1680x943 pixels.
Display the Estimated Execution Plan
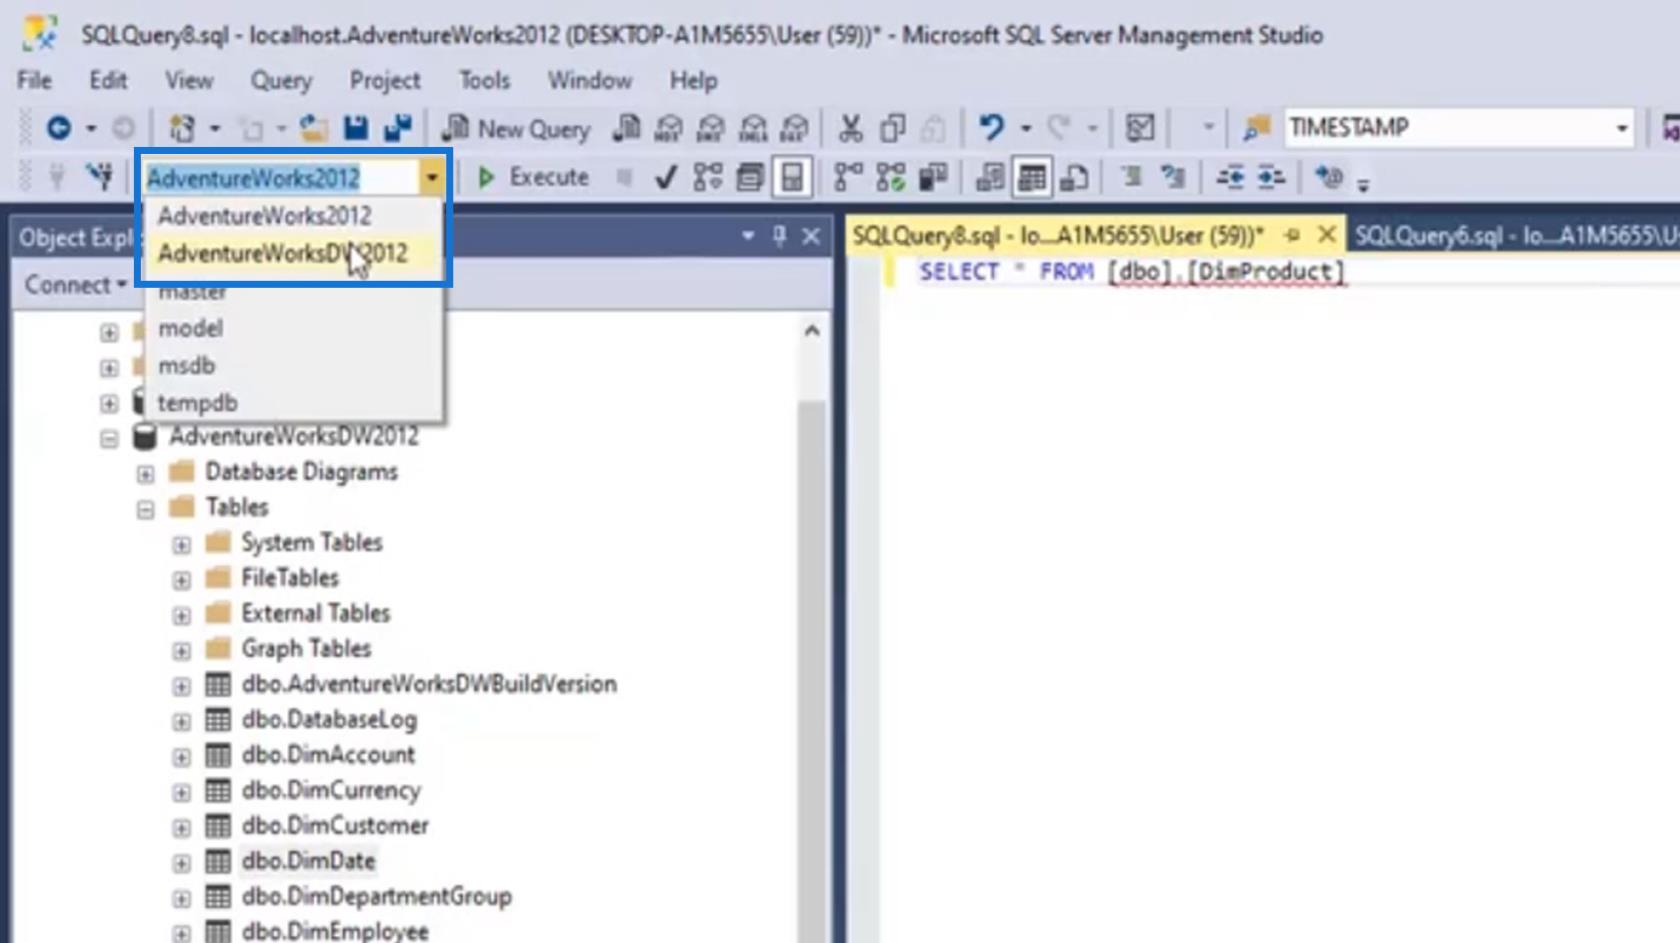point(708,178)
